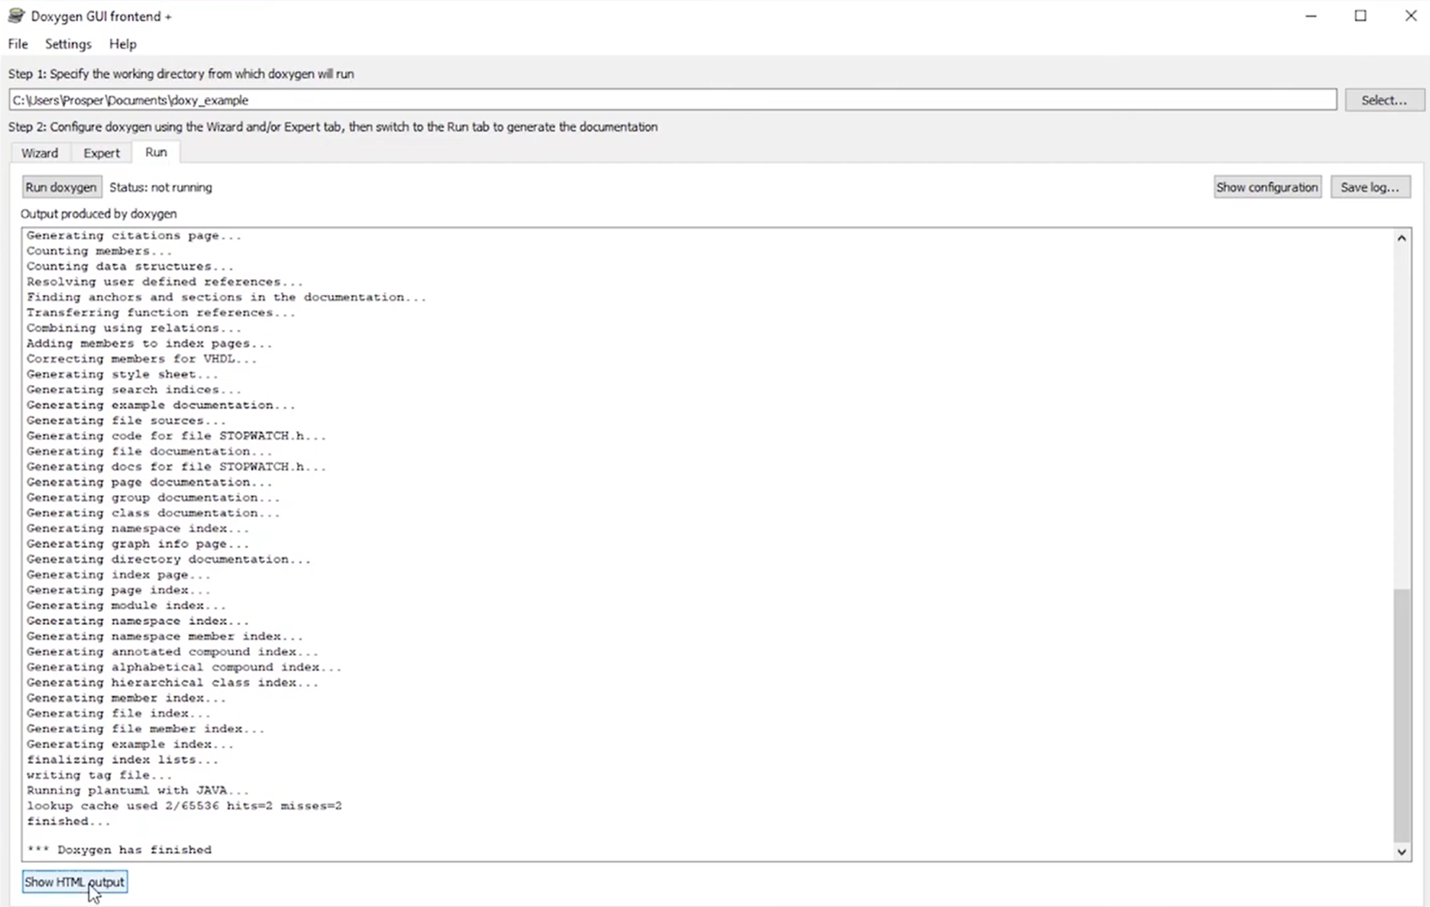
Task: Select the Run tab
Action: point(156,152)
